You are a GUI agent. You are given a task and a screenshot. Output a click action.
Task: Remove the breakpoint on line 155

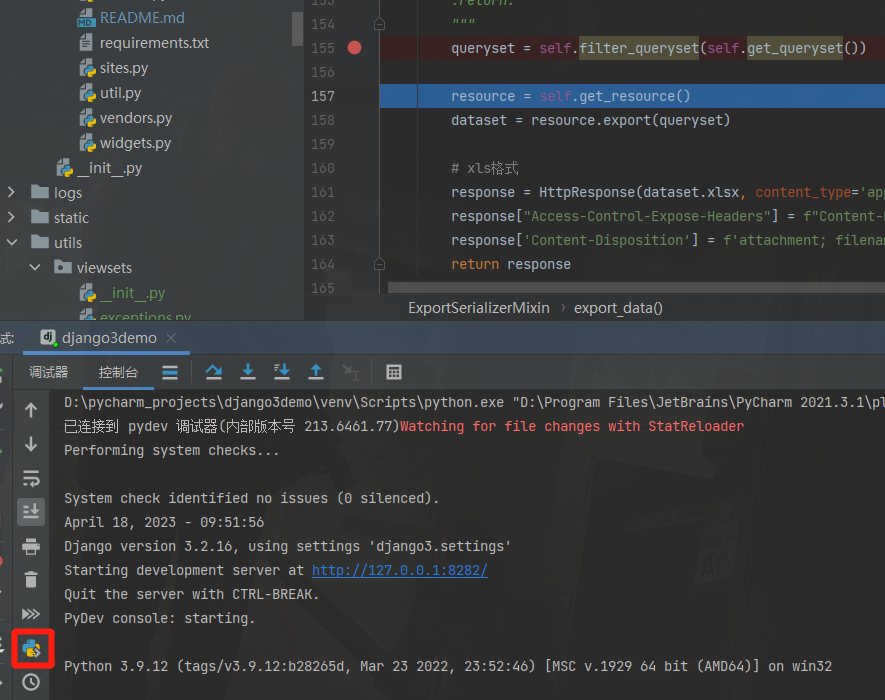click(x=354, y=48)
